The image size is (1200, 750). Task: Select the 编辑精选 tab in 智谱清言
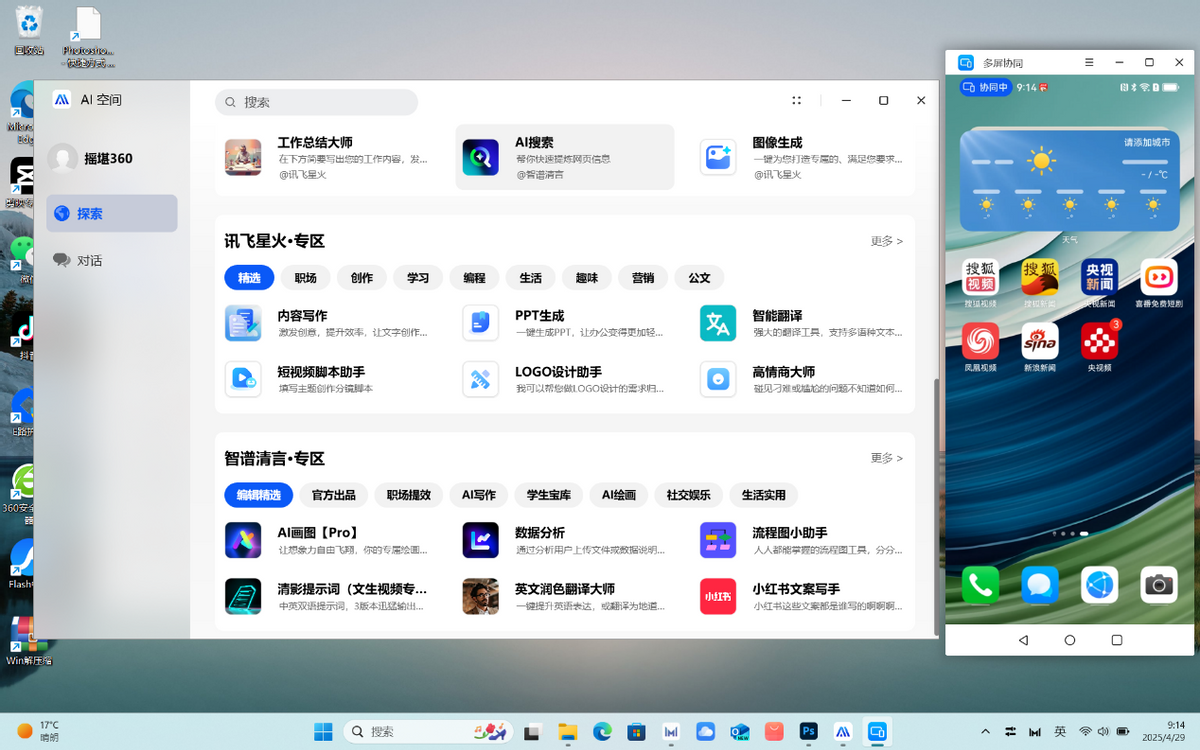259,495
